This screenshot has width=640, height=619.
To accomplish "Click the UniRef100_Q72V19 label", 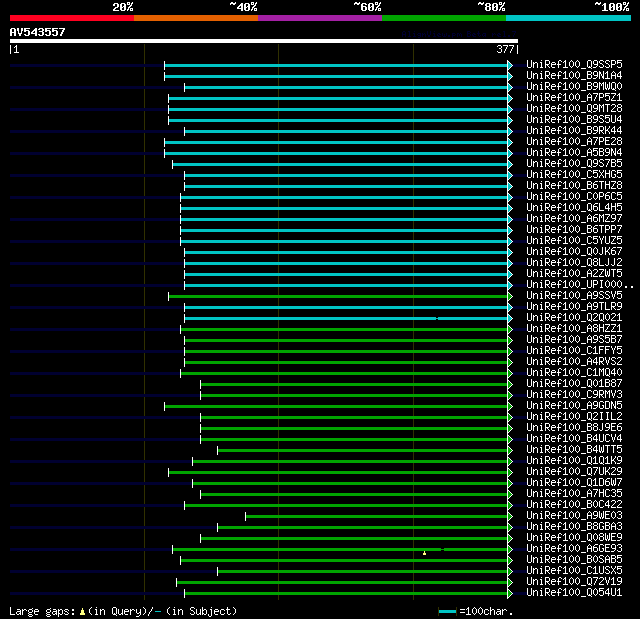I will (x=574, y=582).
